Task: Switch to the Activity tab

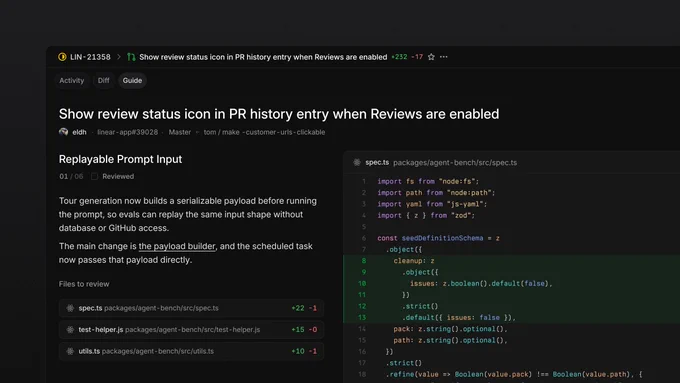Action: coord(72,80)
